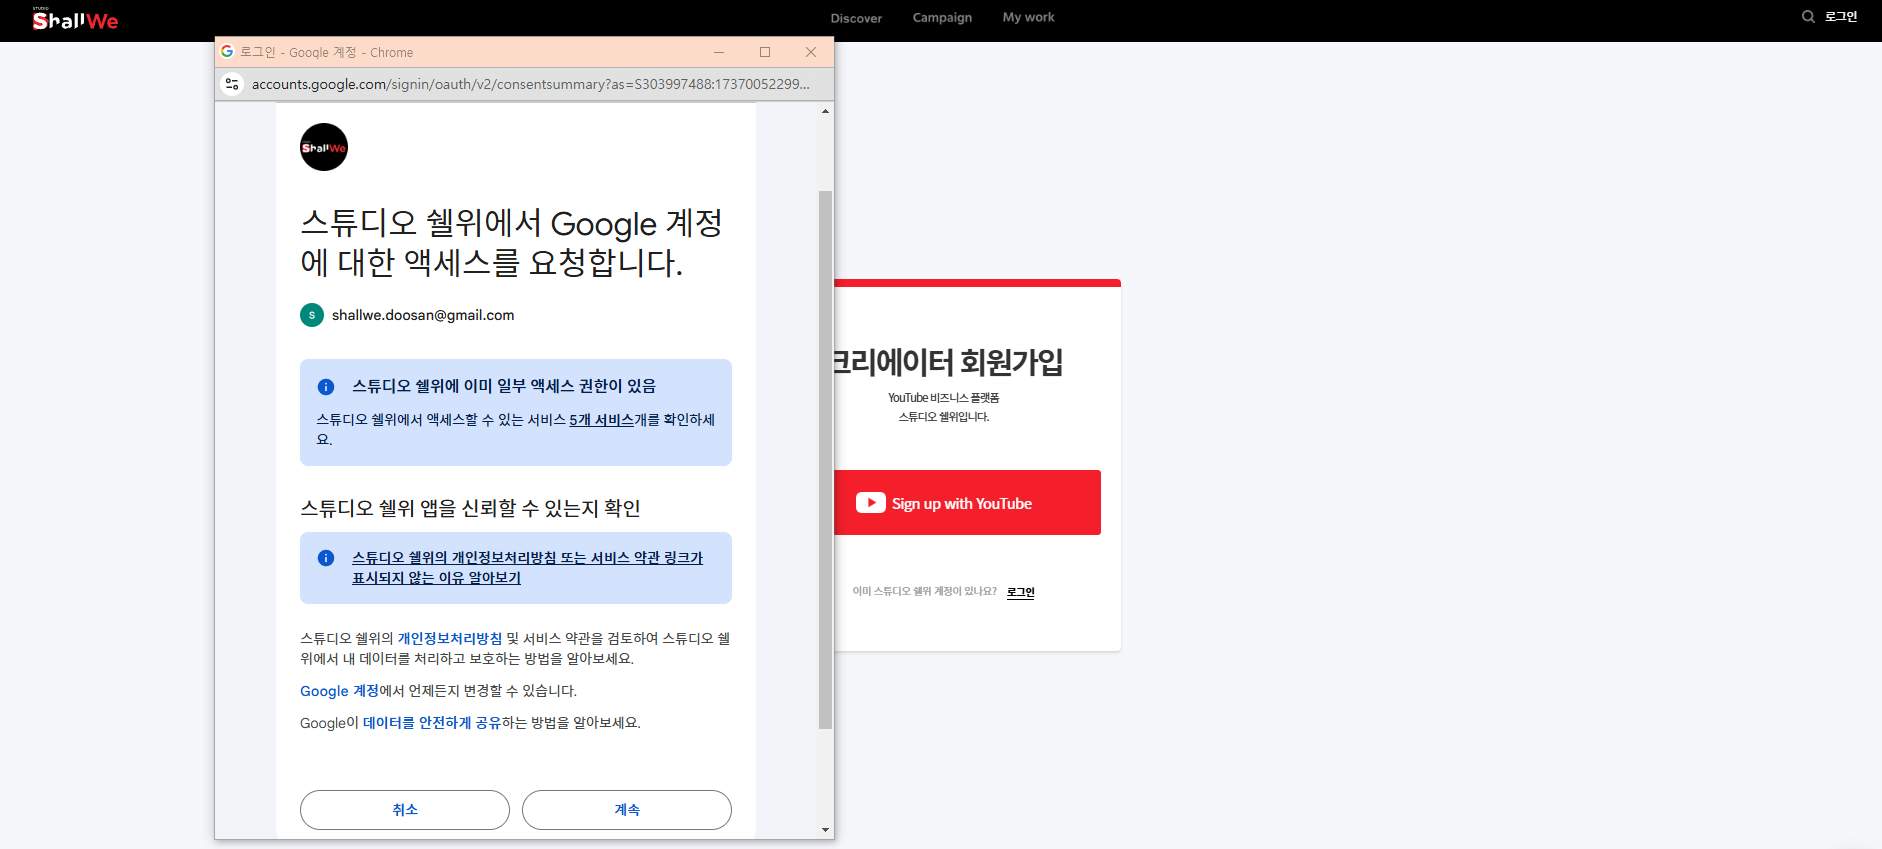Click the popup address bar URL field
The width and height of the screenshot is (1882, 849).
click(x=531, y=84)
